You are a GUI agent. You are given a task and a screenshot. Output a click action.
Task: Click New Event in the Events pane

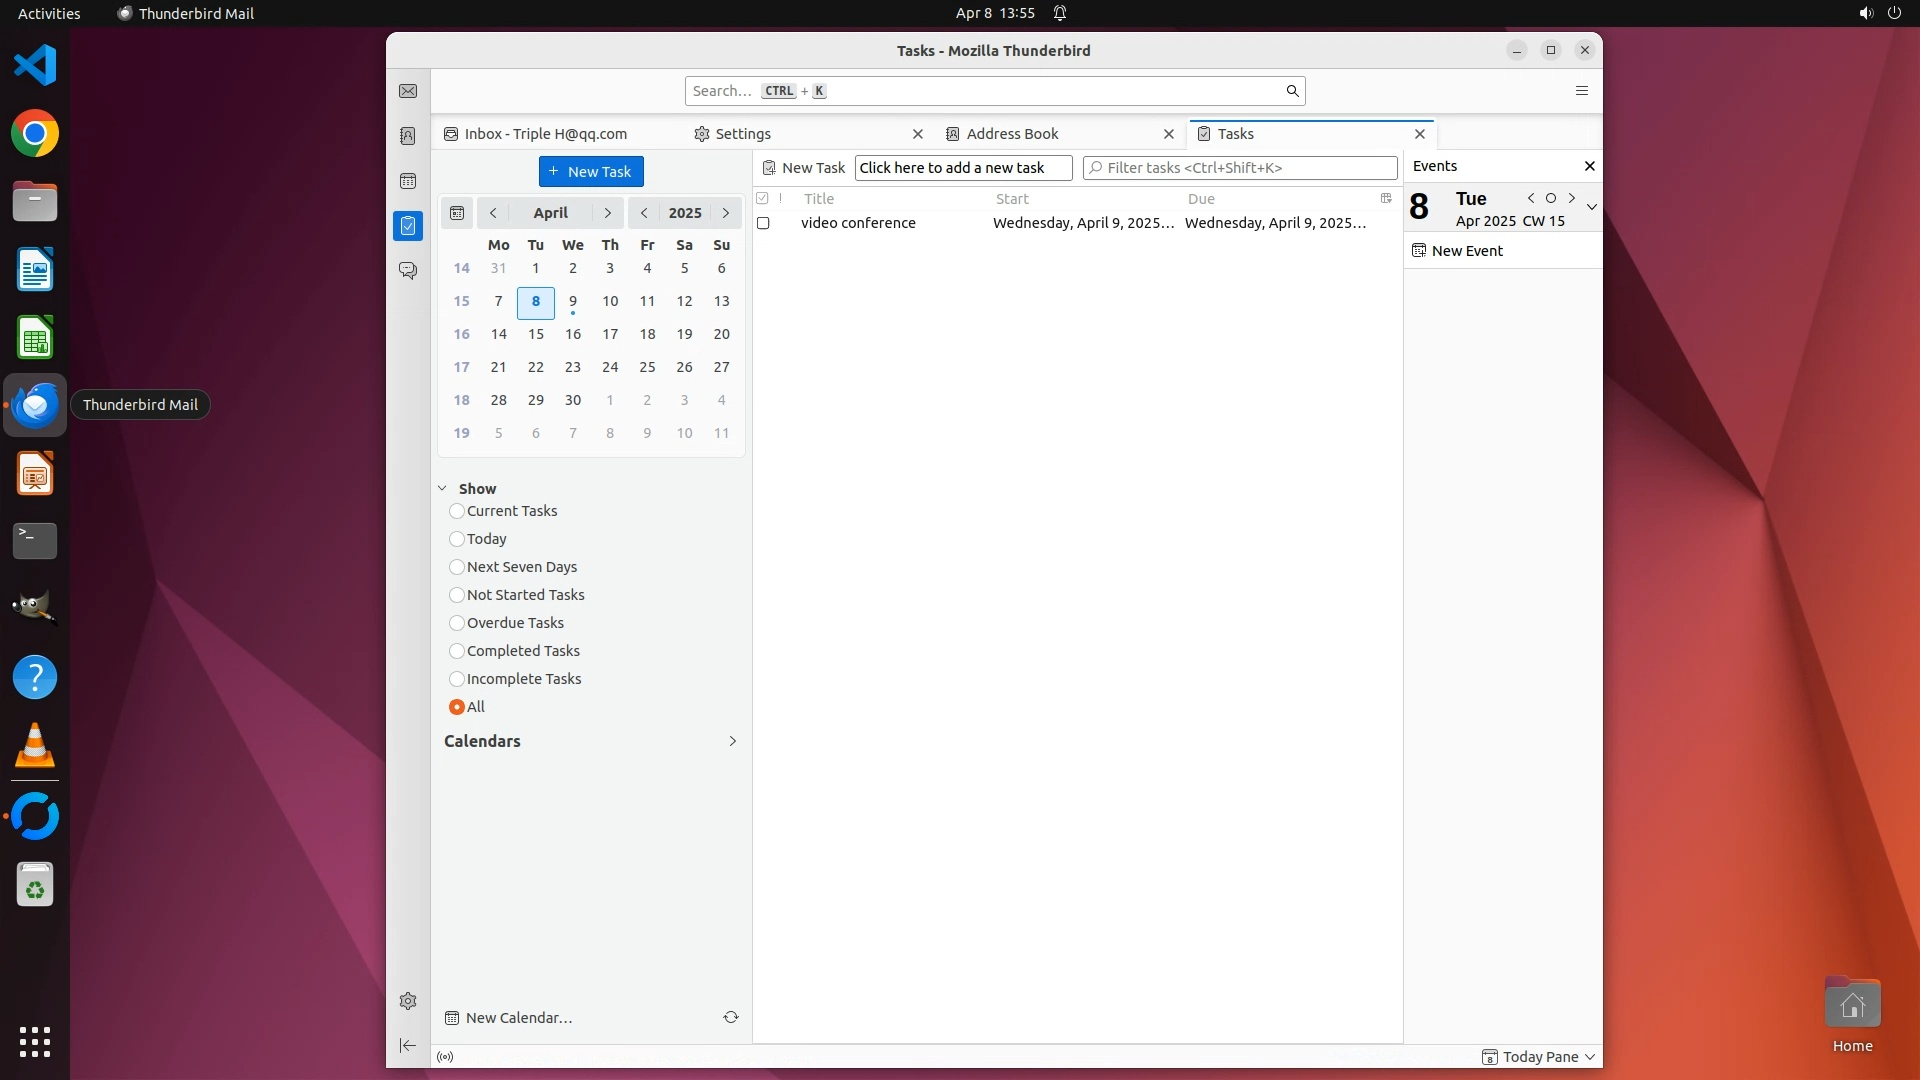tap(1466, 251)
